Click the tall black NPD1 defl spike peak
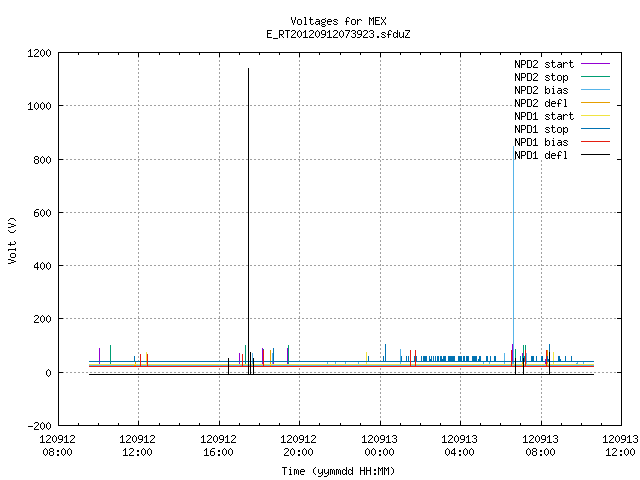 point(248,69)
